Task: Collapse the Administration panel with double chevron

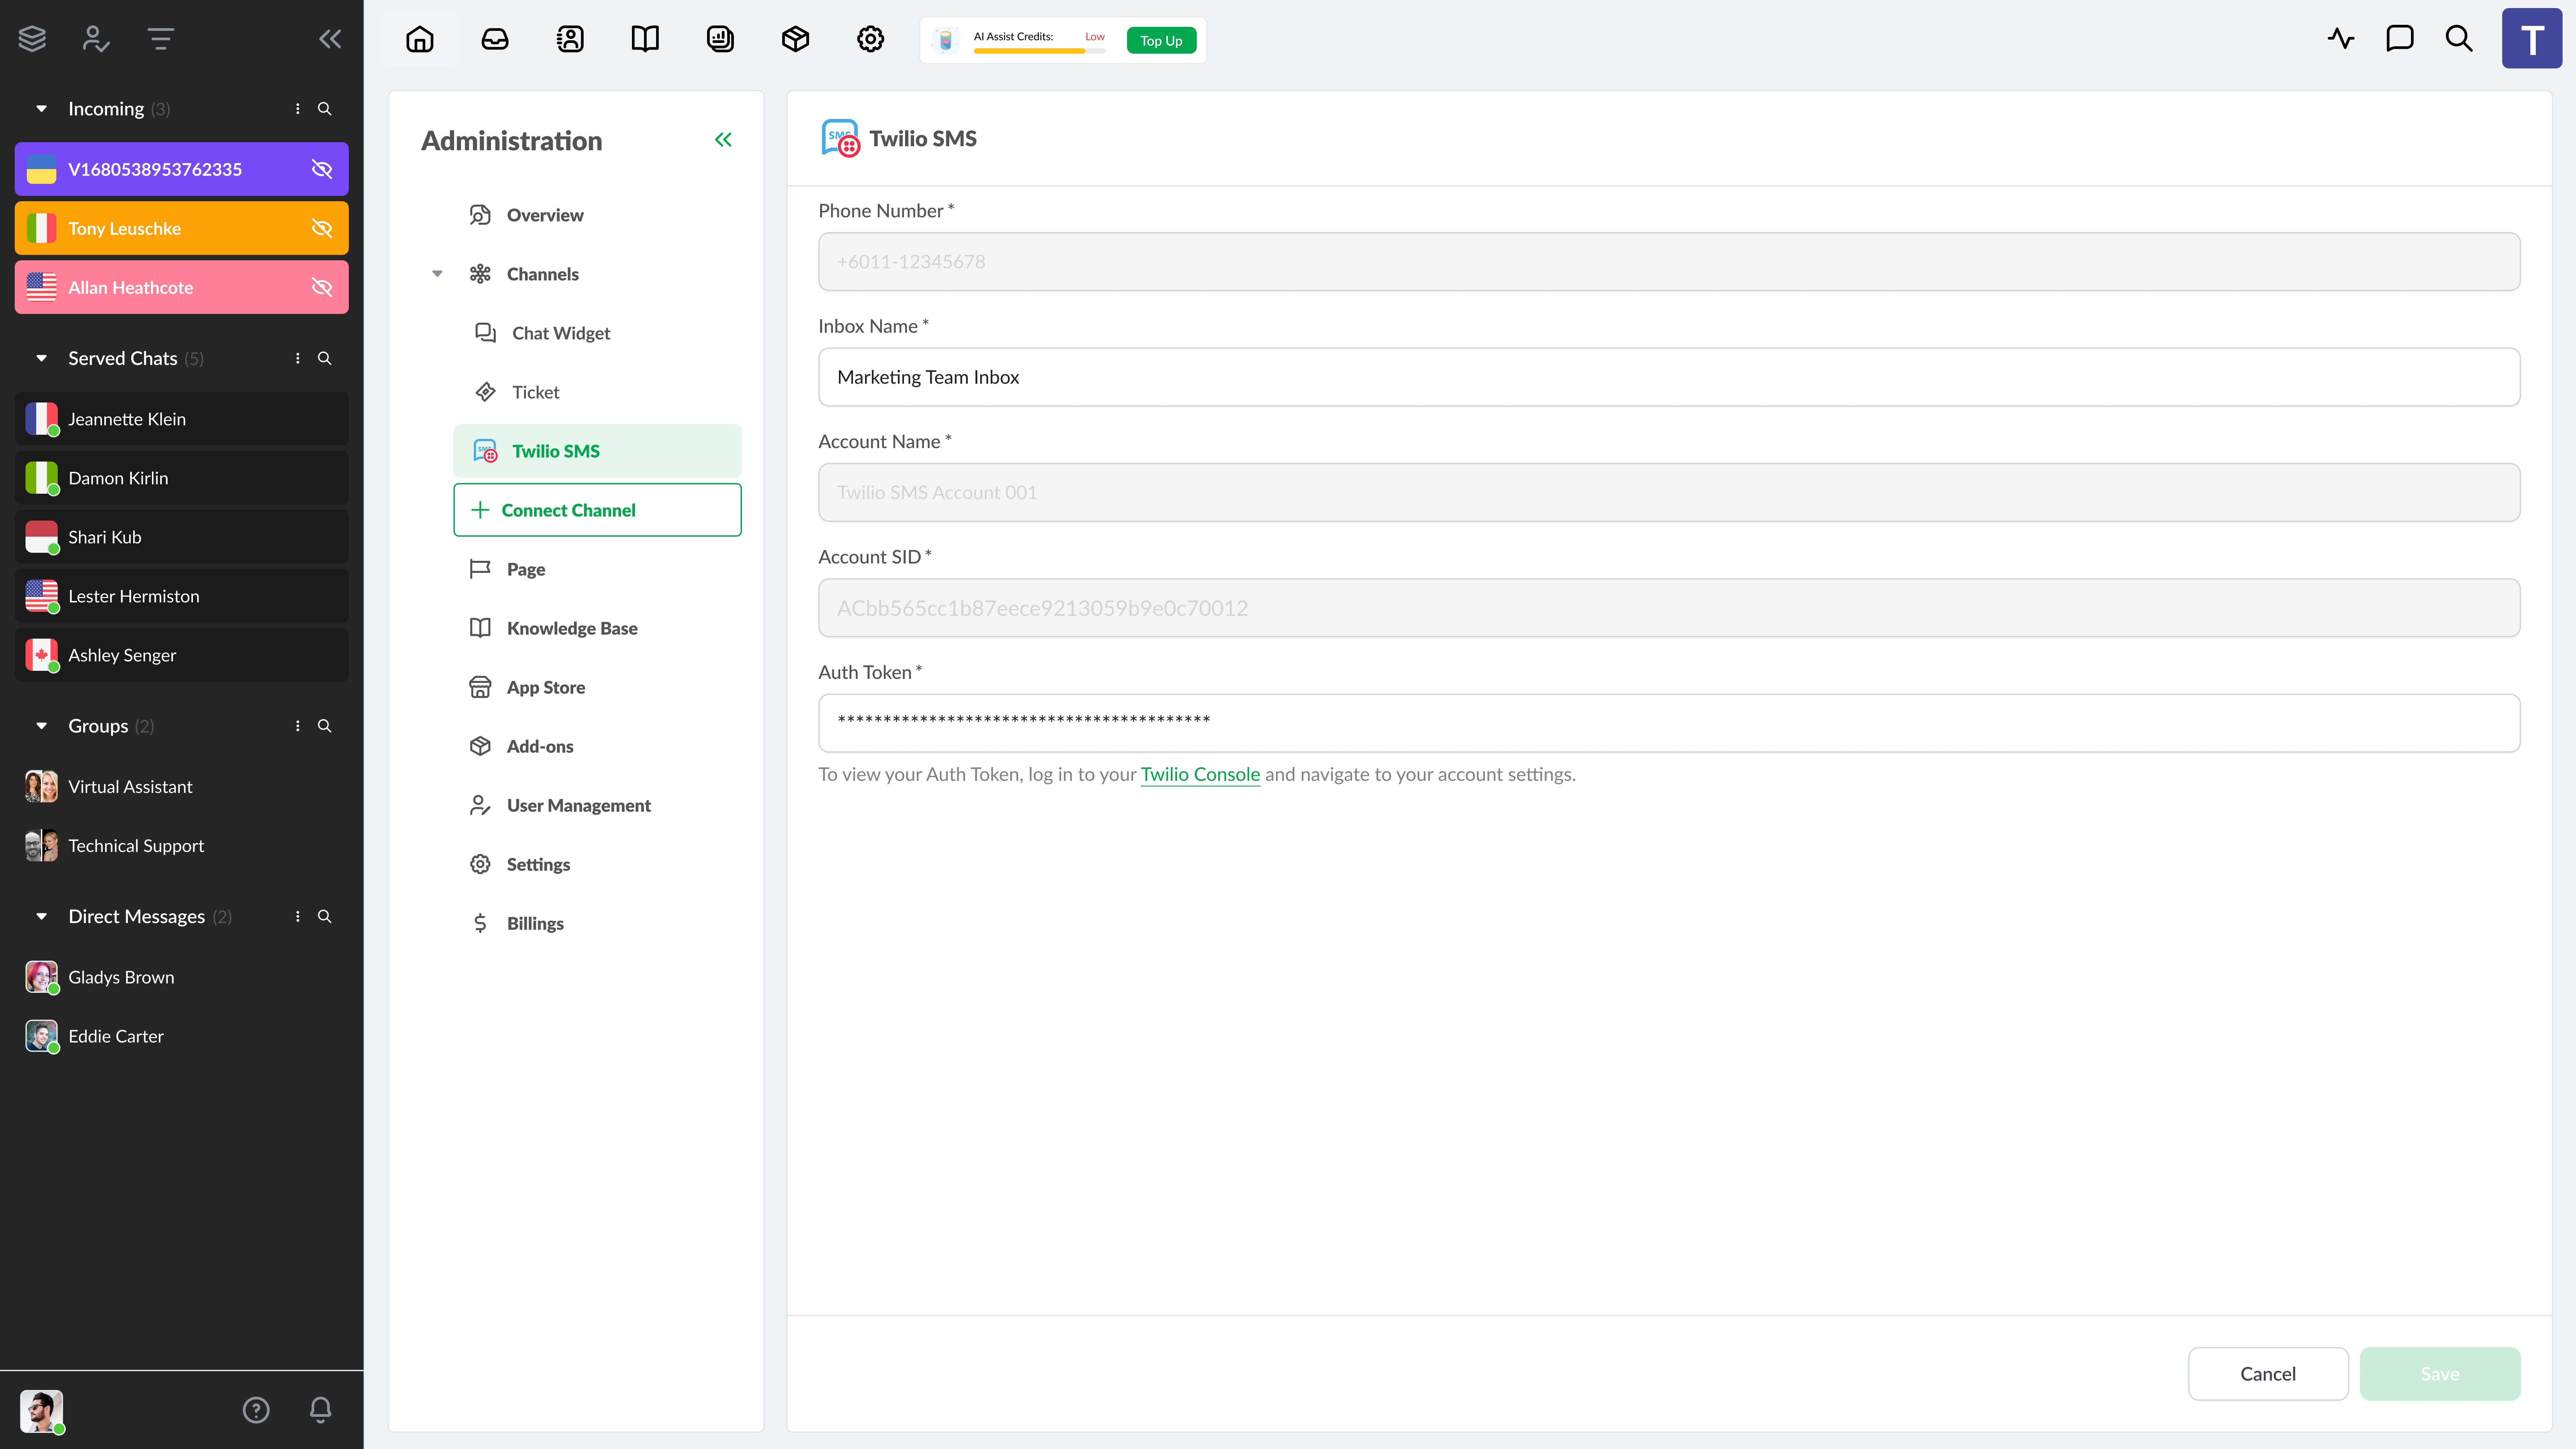Action: [x=723, y=140]
